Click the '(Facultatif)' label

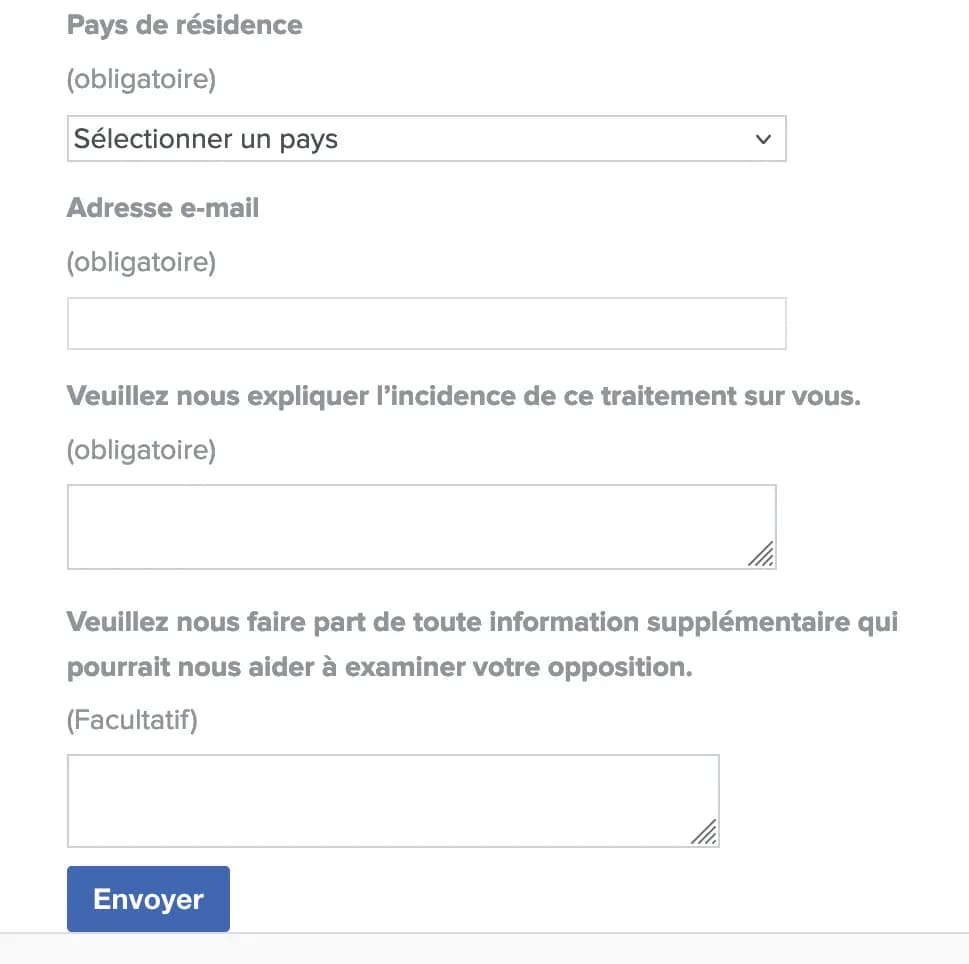coord(131,720)
